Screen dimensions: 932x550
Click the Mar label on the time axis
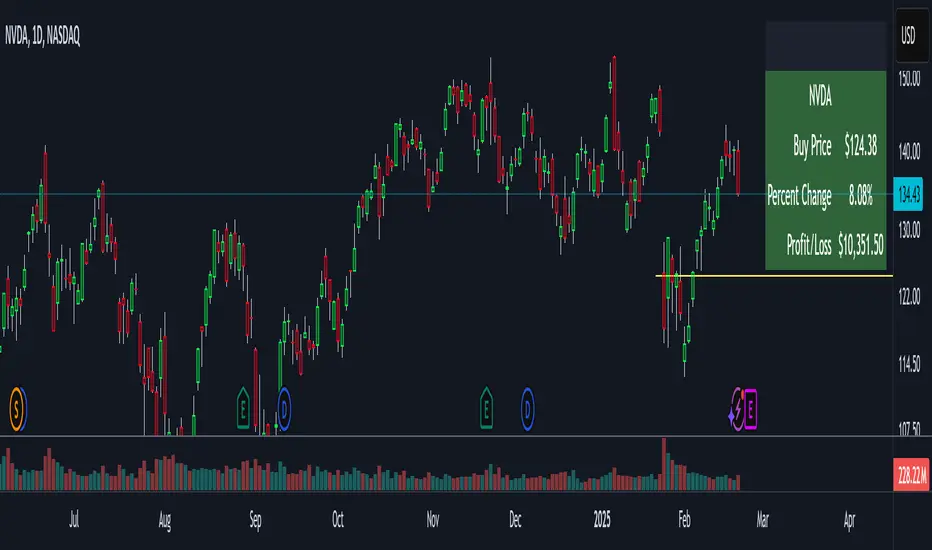coord(763,520)
